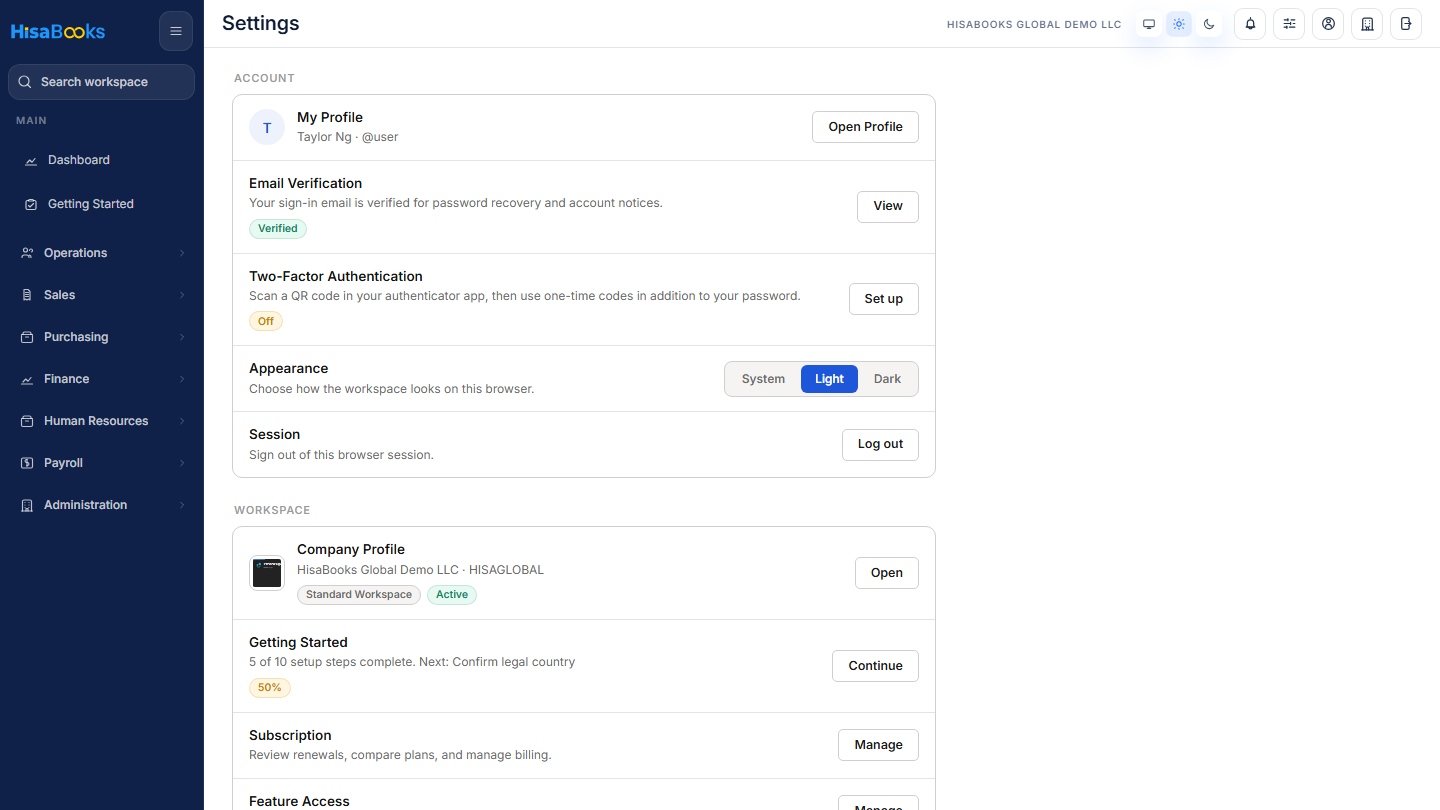1440x810 pixels.
Task: Open the Operations sidebar section
Action: pyautogui.click(x=102, y=253)
